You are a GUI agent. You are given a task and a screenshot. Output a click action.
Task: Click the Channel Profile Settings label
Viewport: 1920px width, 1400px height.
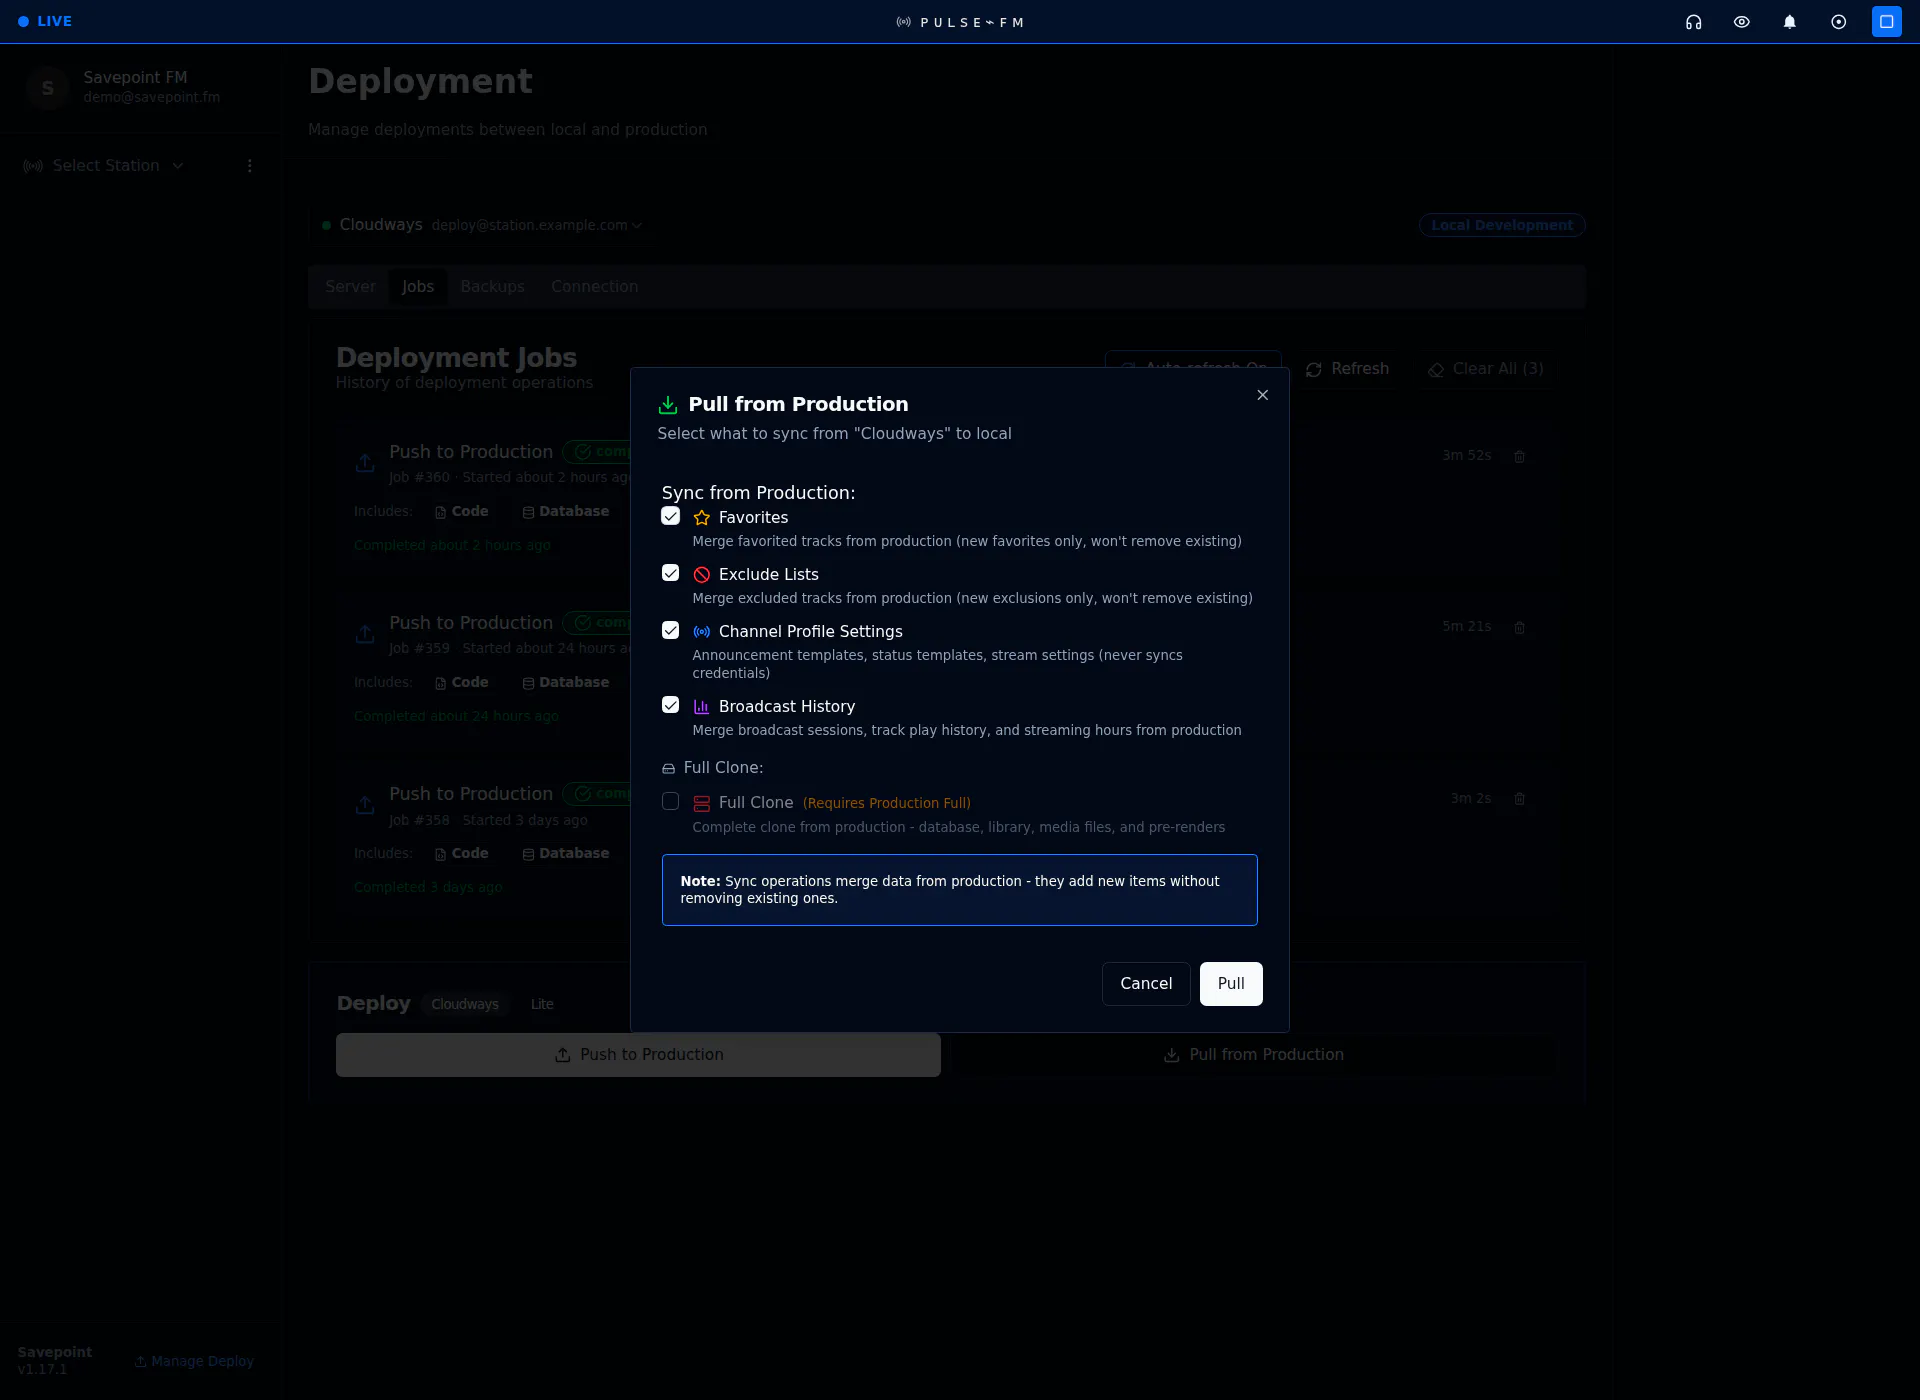810,632
